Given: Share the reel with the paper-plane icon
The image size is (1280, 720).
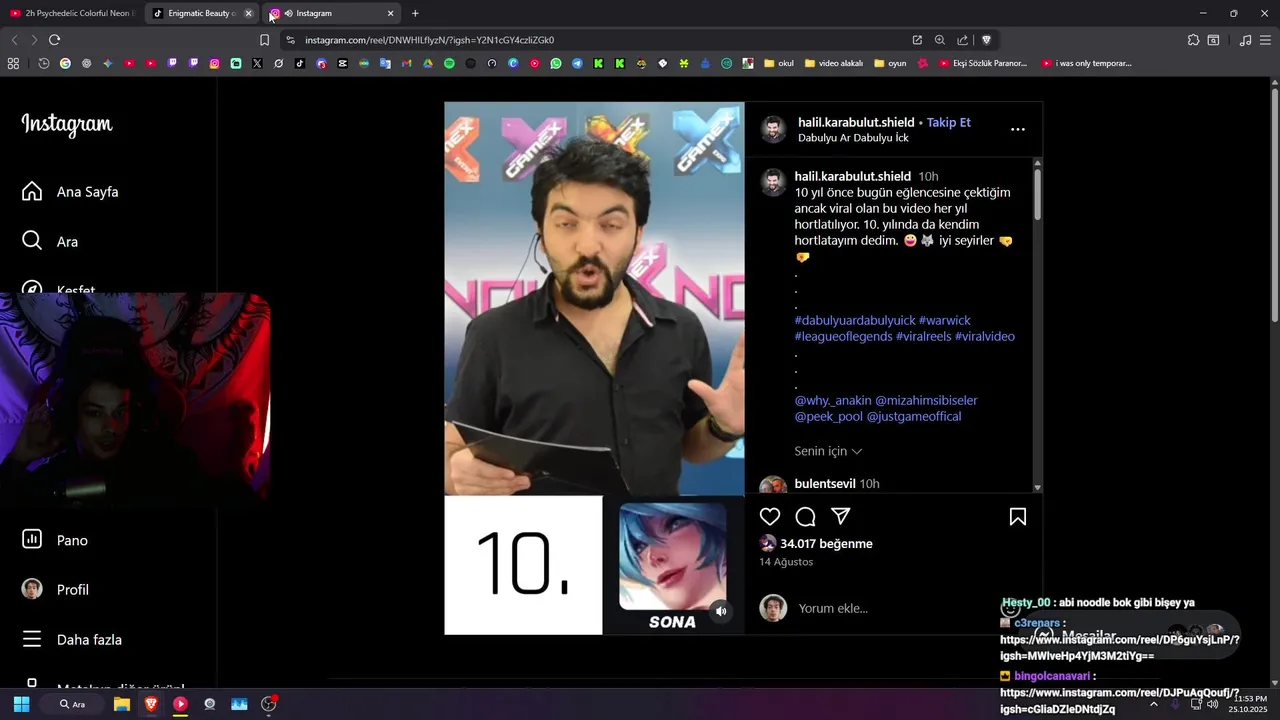Looking at the screenshot, I should click(841, 517).
